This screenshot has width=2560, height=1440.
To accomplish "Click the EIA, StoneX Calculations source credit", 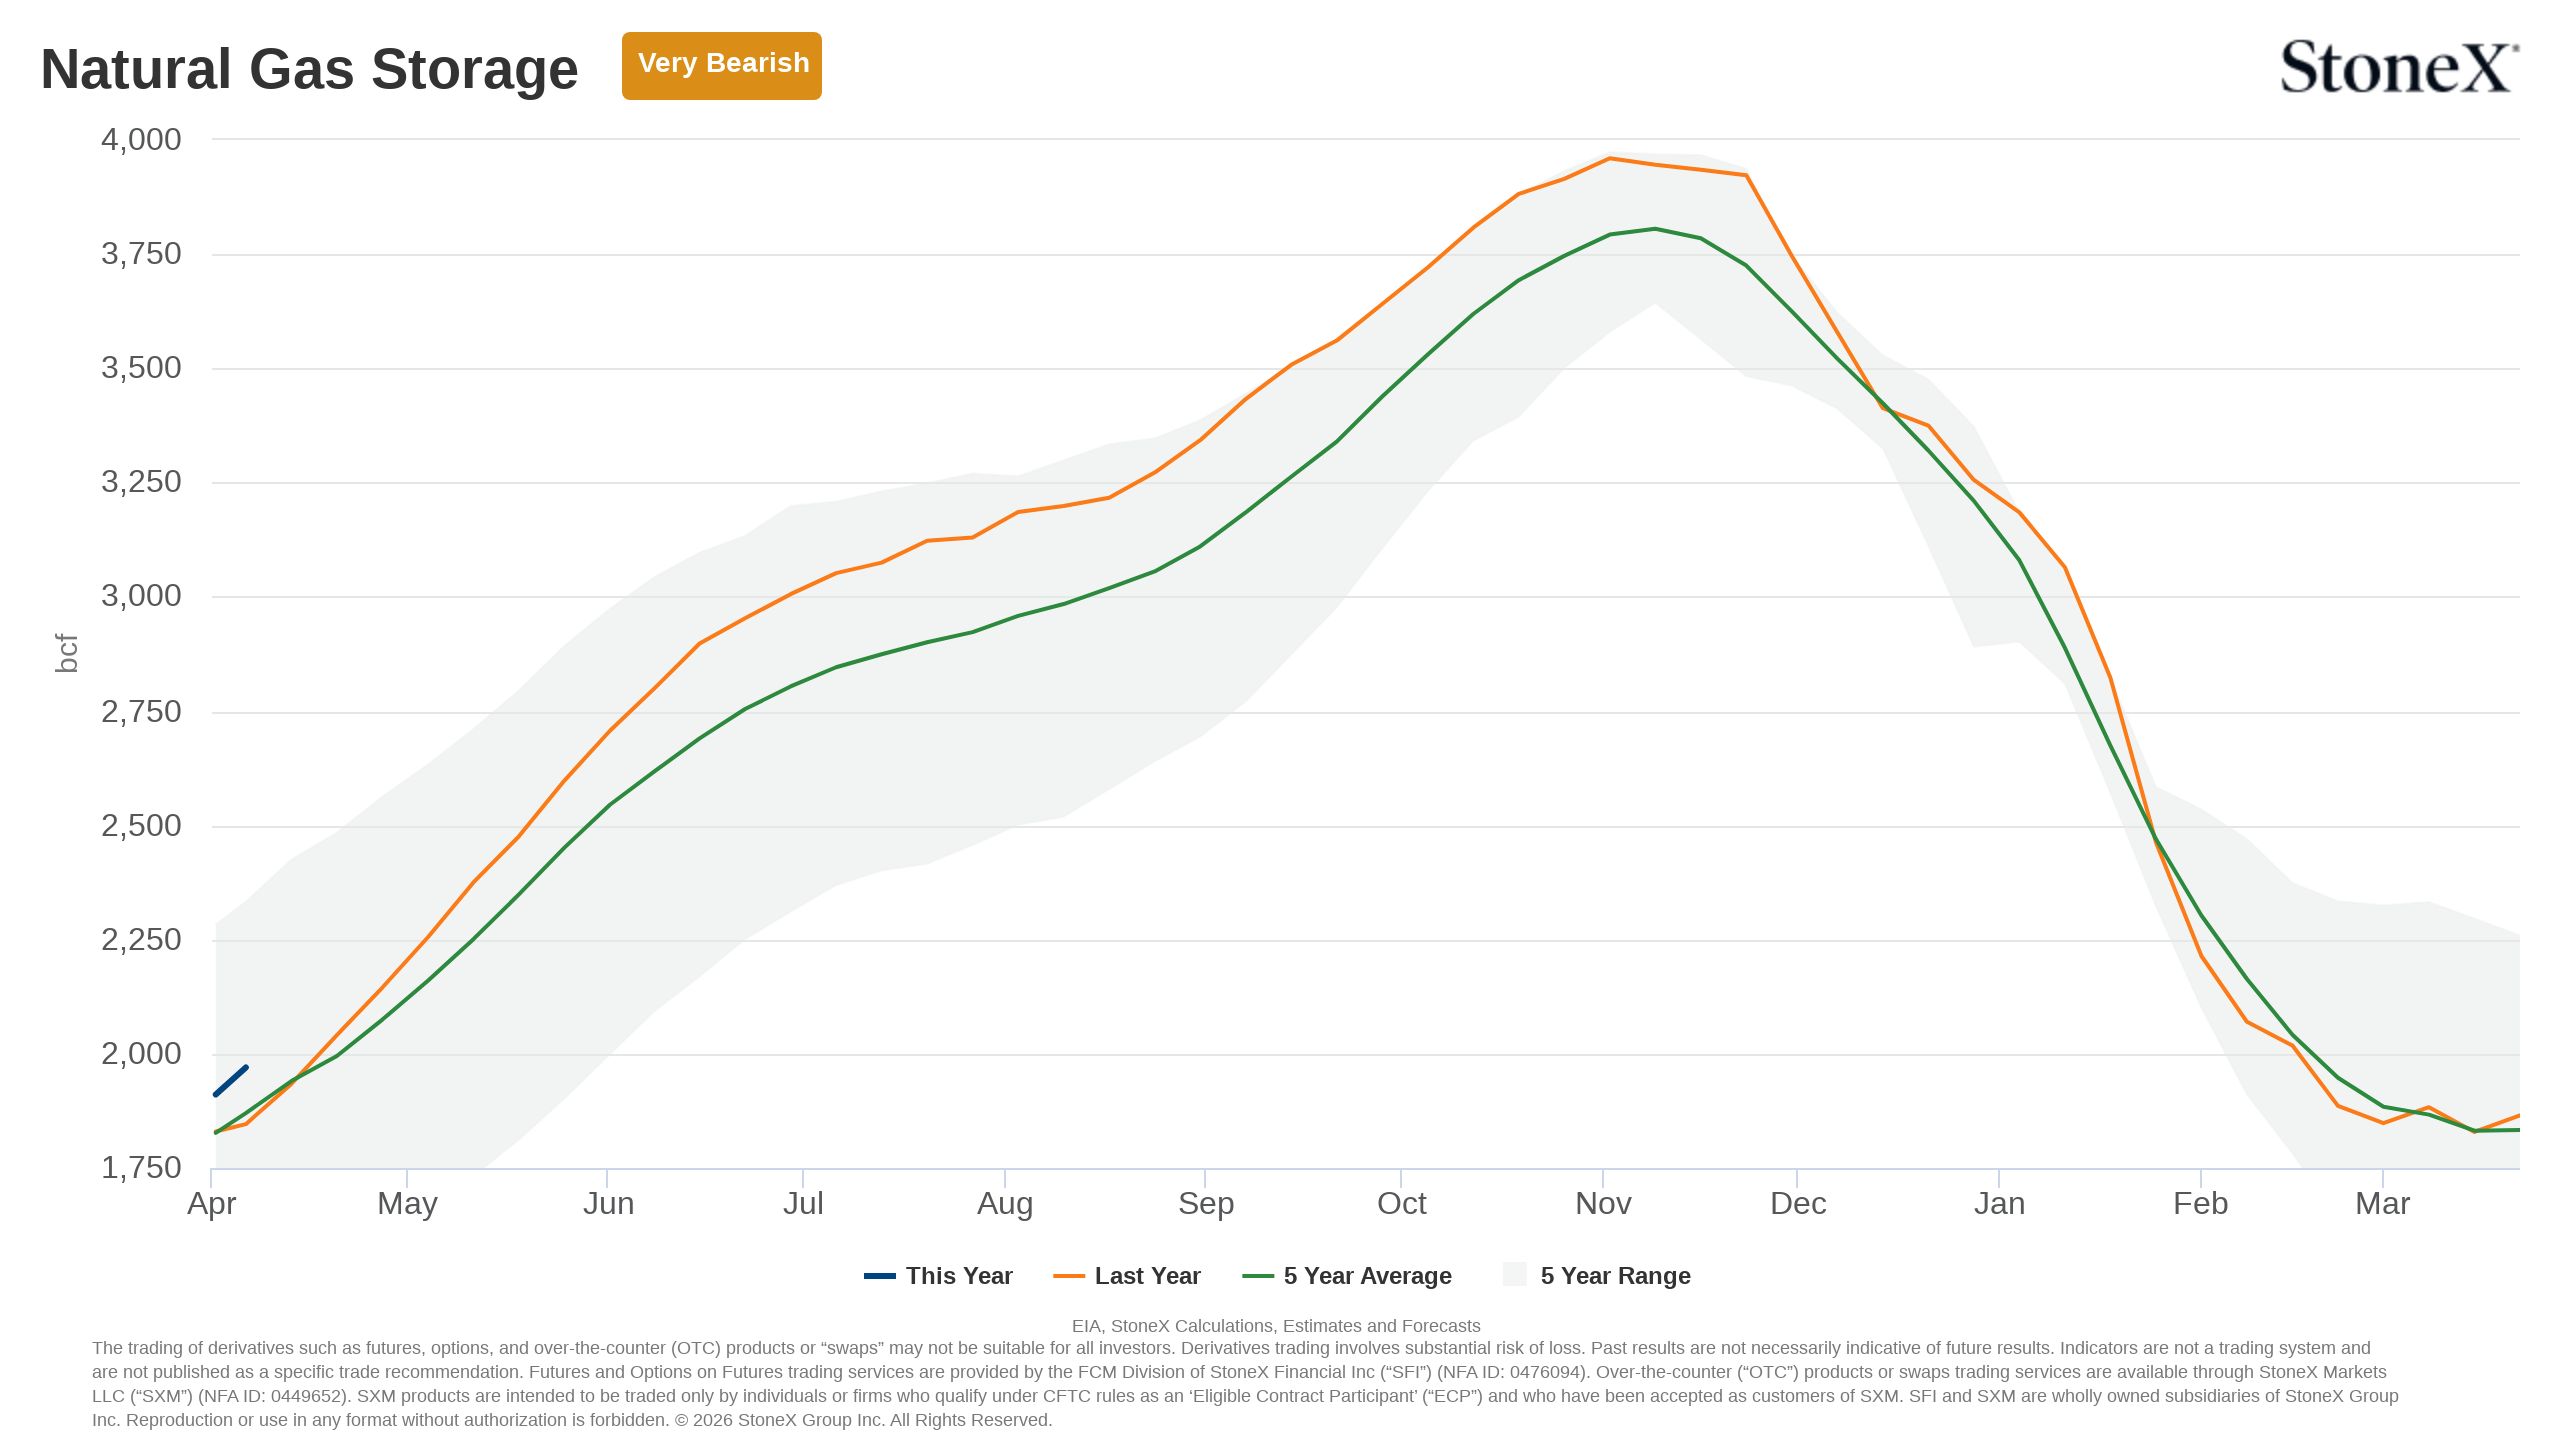I will point(1276,1326).
